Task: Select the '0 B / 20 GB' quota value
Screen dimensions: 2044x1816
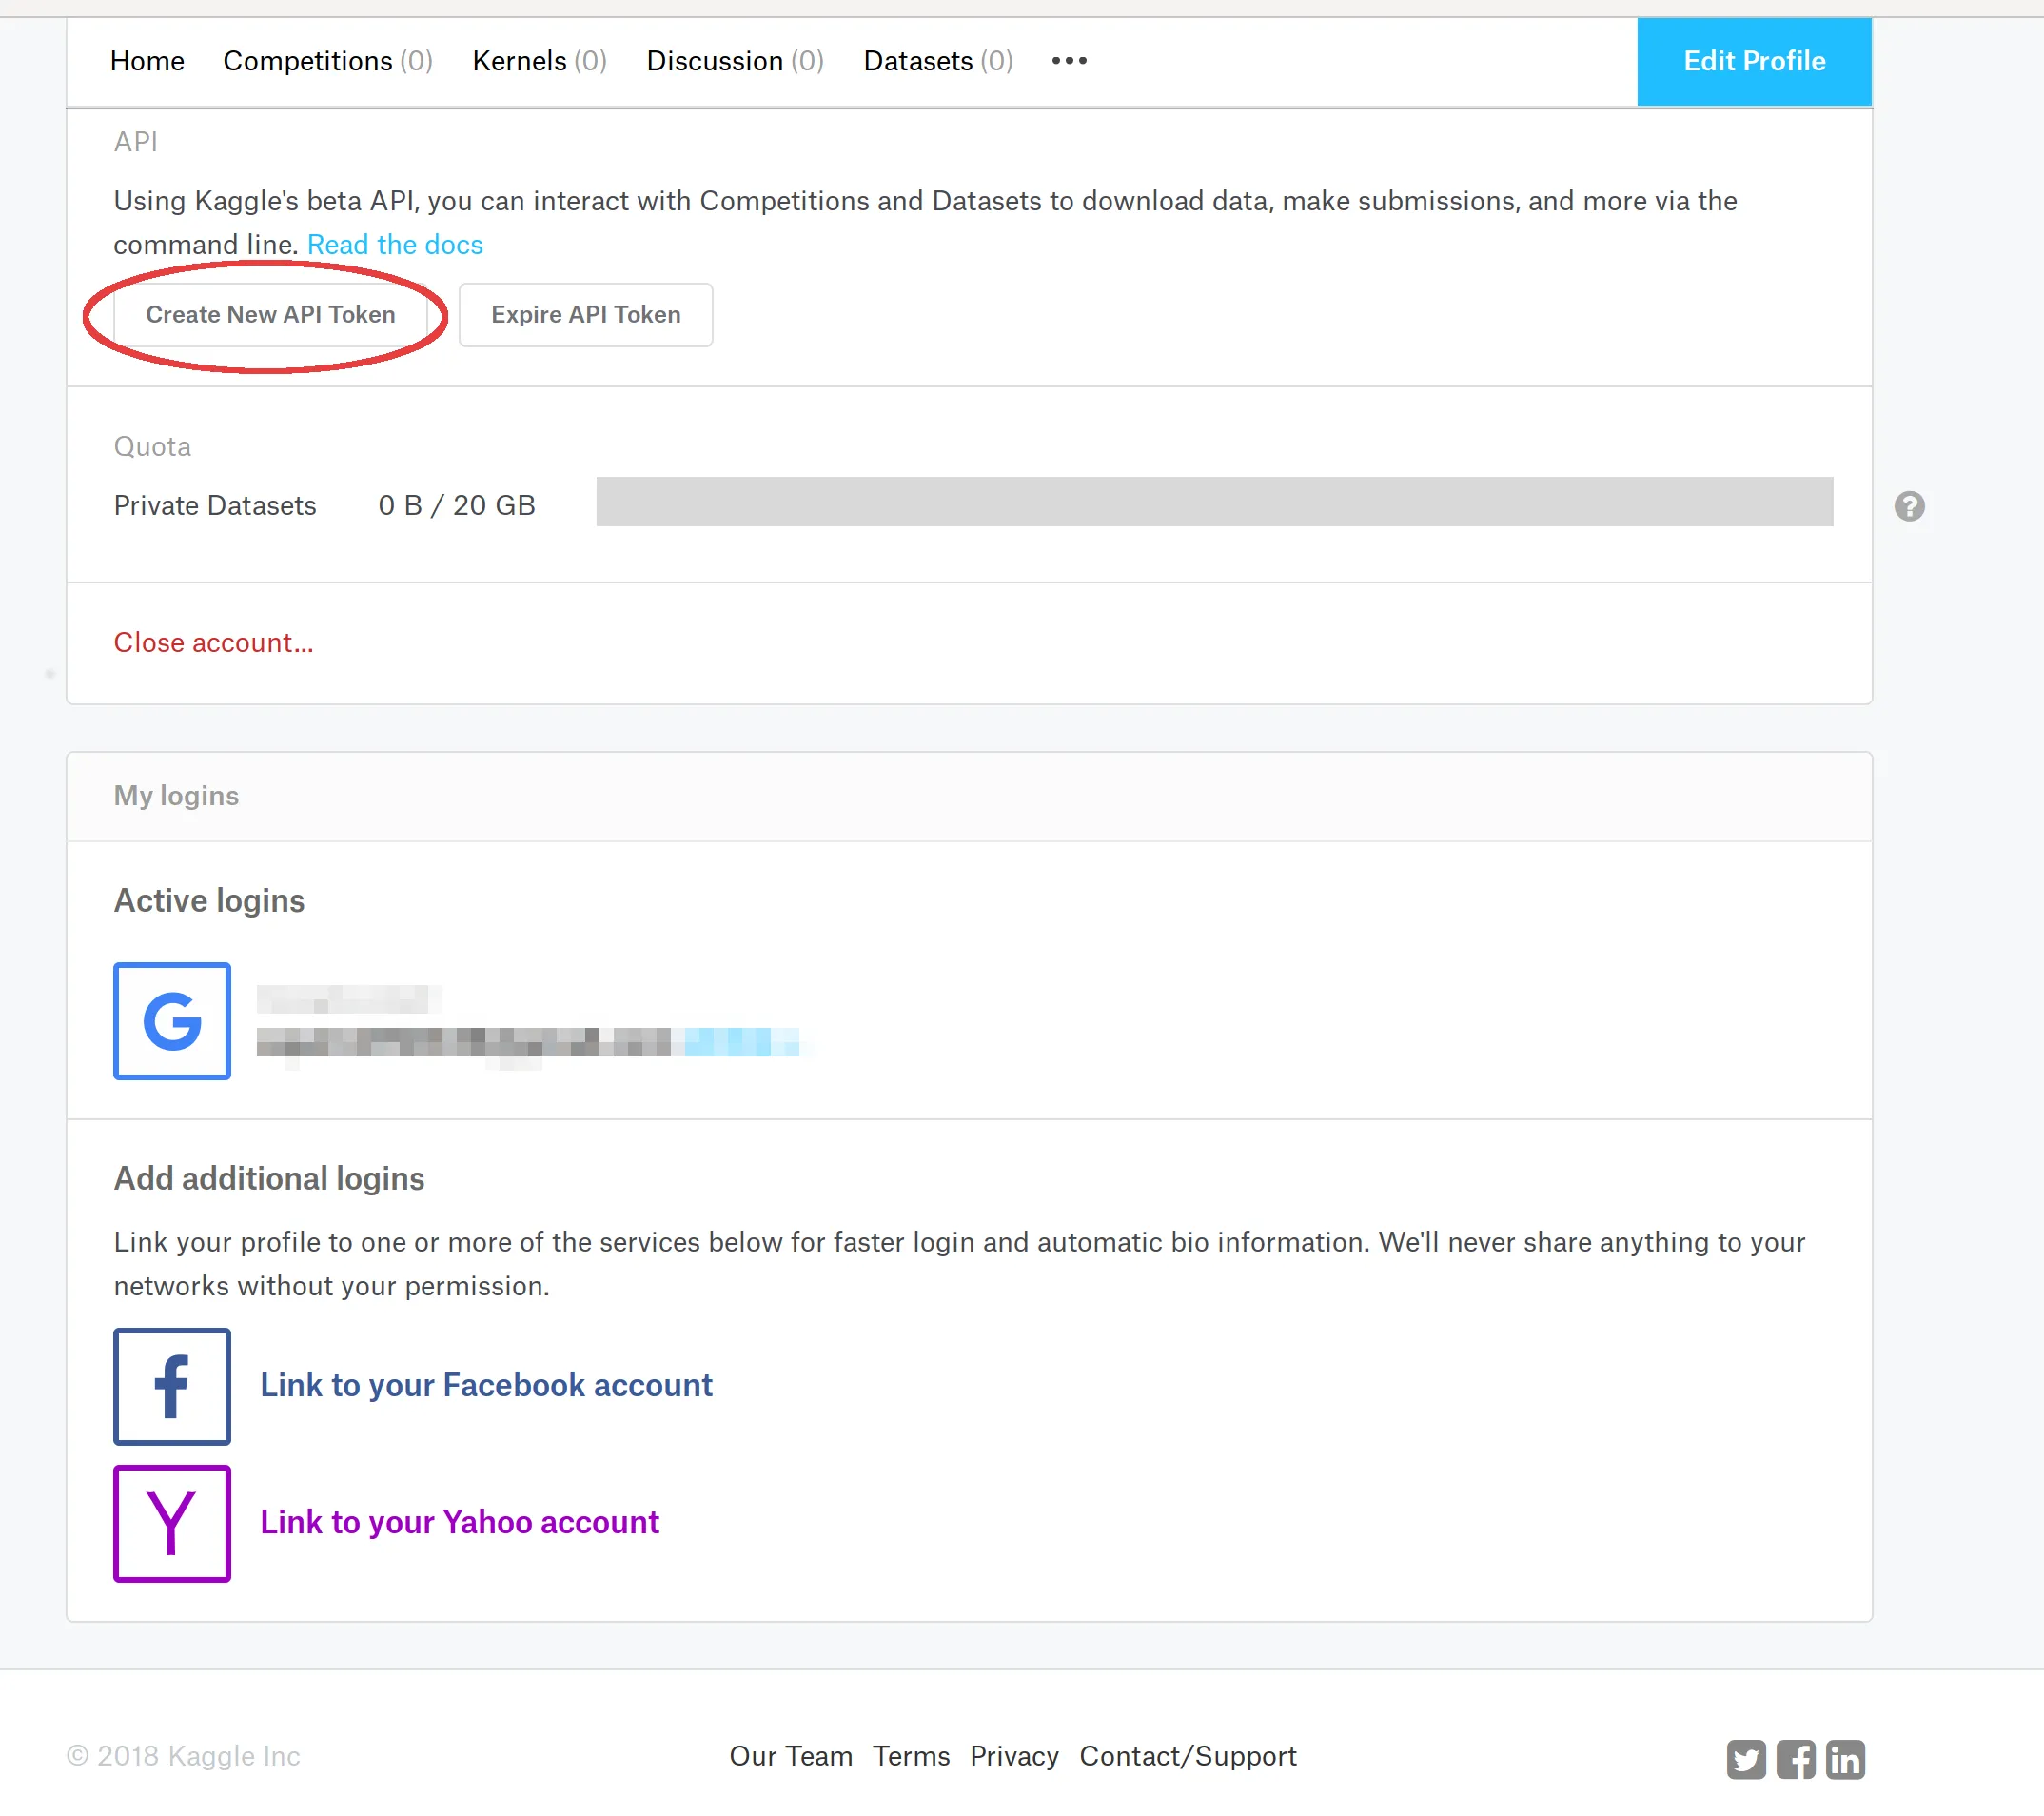Action: (457, 505)
